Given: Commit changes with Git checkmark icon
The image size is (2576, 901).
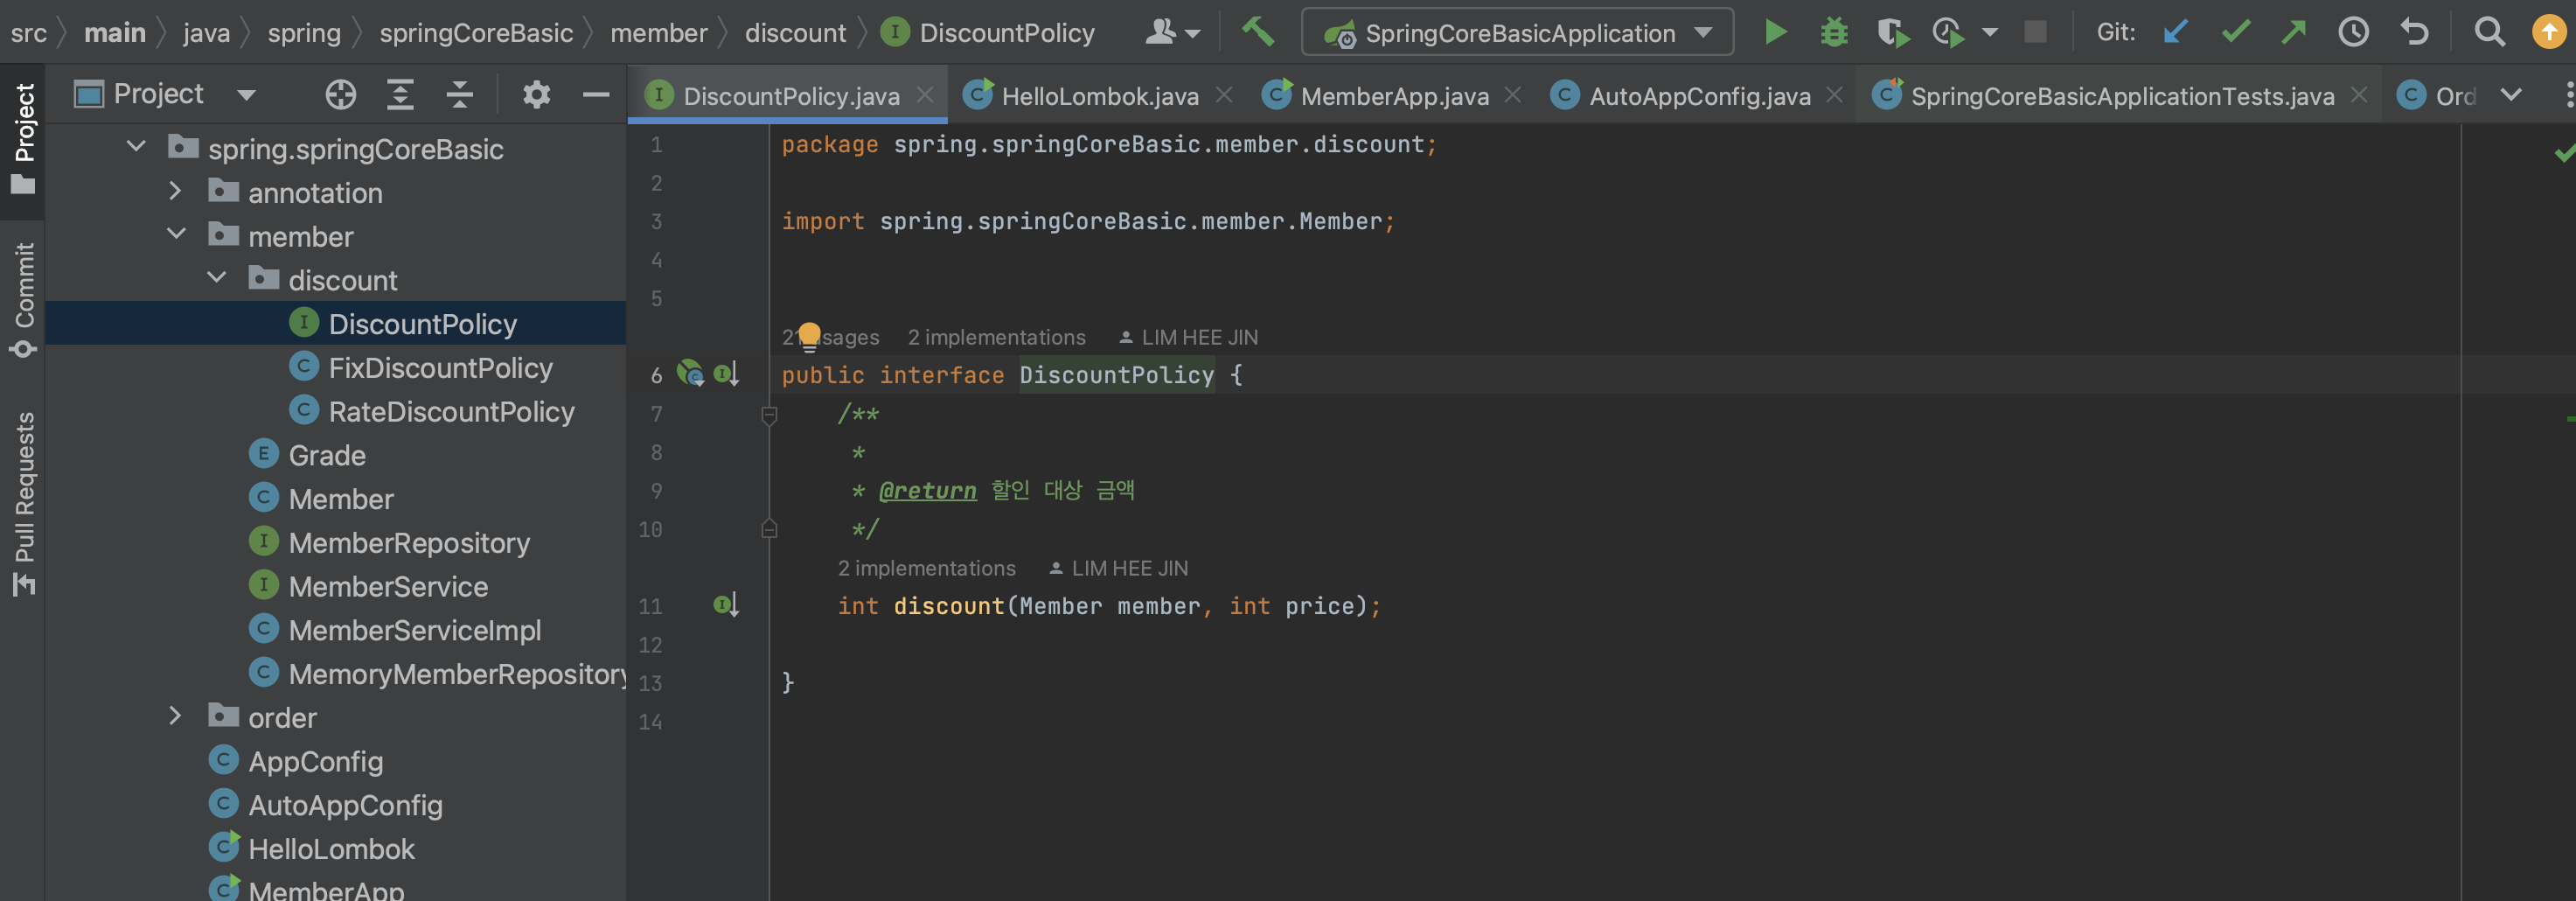Looking at the screenshot, I should click(2236, 33).
